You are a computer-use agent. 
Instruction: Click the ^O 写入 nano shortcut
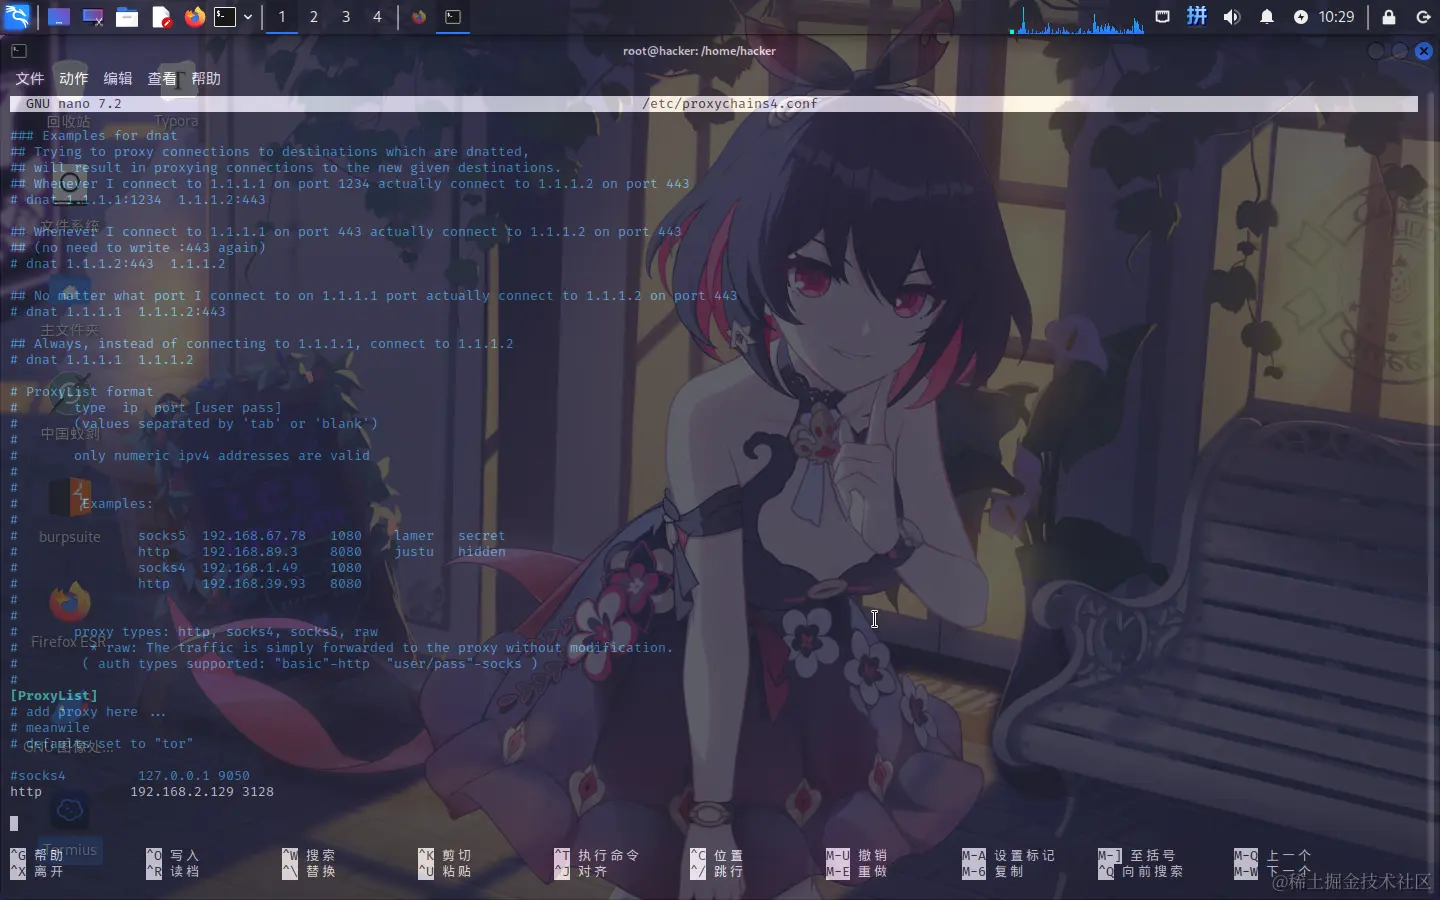click(173, 856)
